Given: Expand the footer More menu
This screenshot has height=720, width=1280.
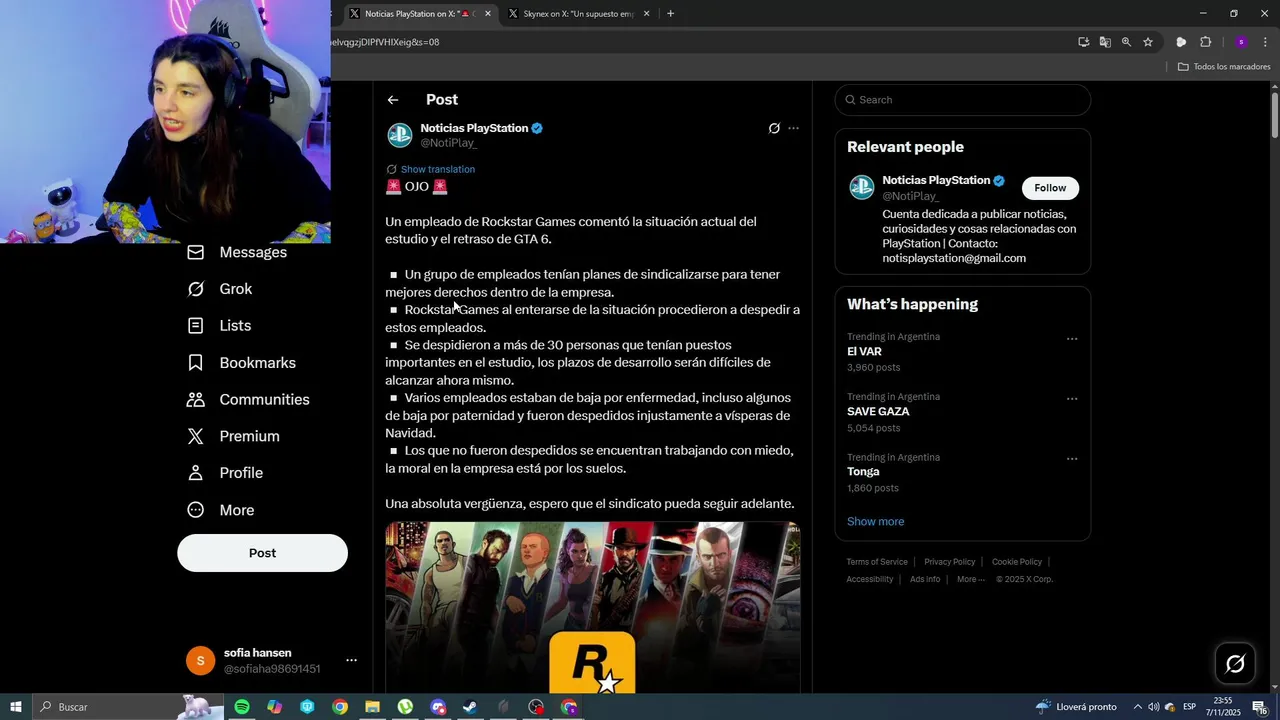Looking at the screenshot, I should tap(970, 579).
